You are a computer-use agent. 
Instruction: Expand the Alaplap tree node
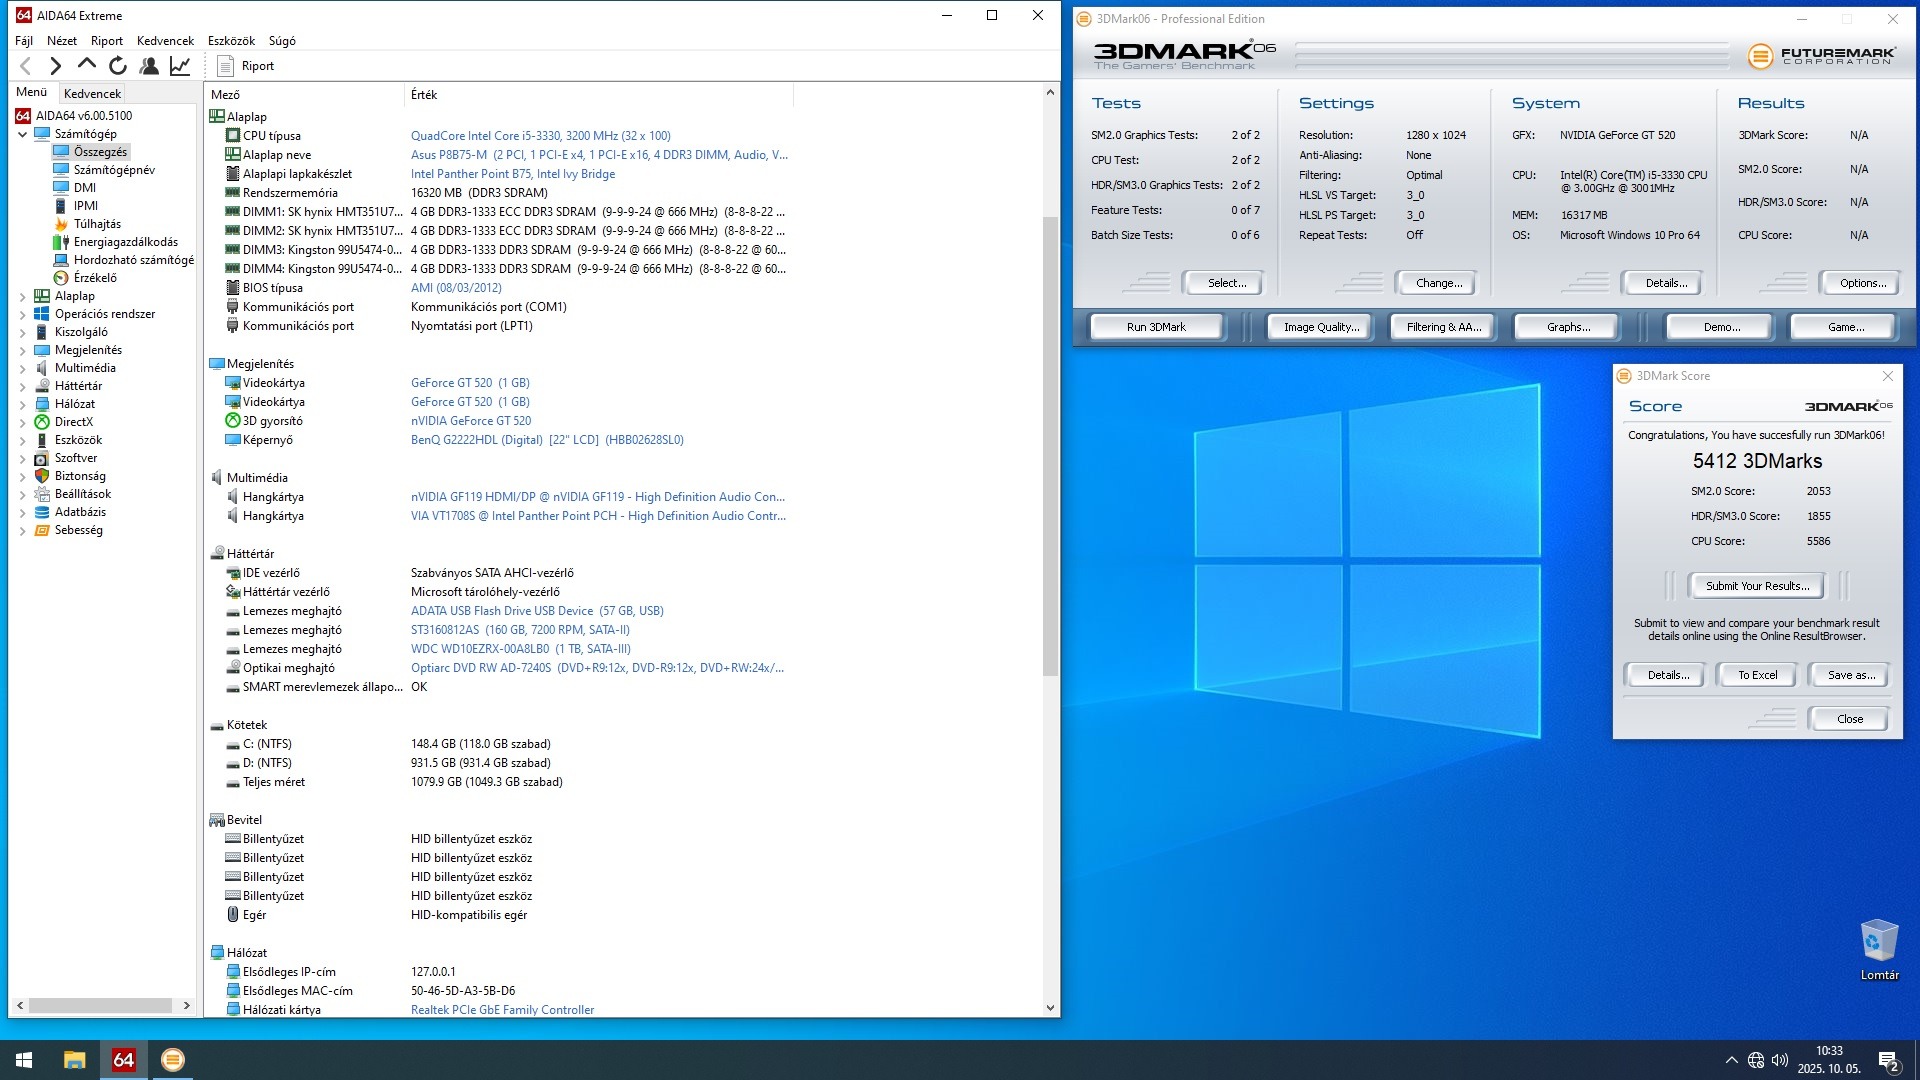click(x=22, y=296)
